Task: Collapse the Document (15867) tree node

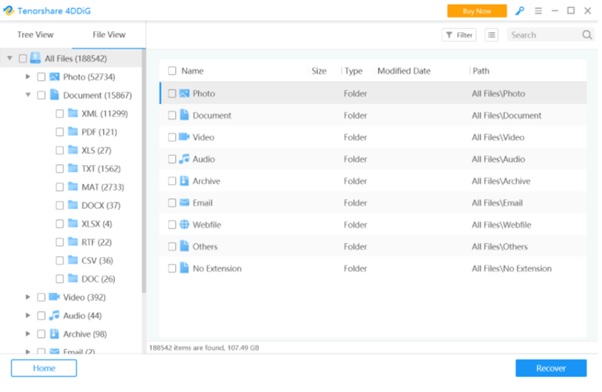Action: pyautogui.click(x=28, y=95)
